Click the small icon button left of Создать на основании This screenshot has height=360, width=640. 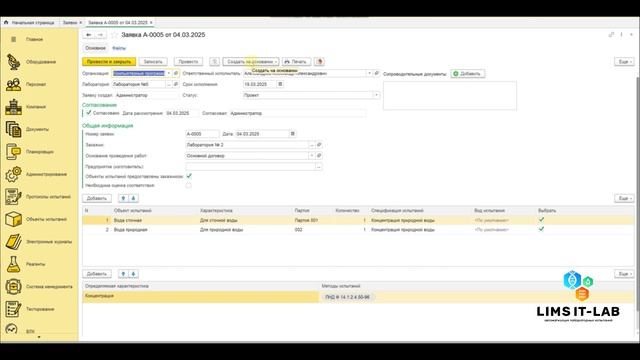pos(214,62)
